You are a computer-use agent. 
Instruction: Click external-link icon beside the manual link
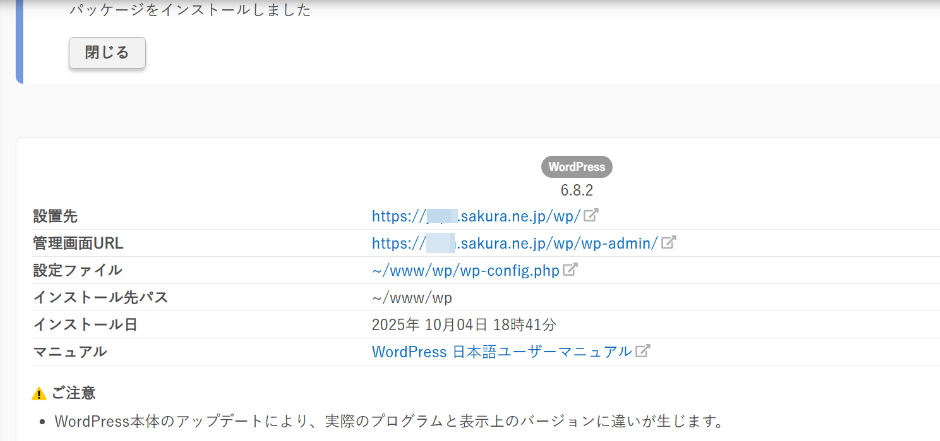click(x=644, y=351)
